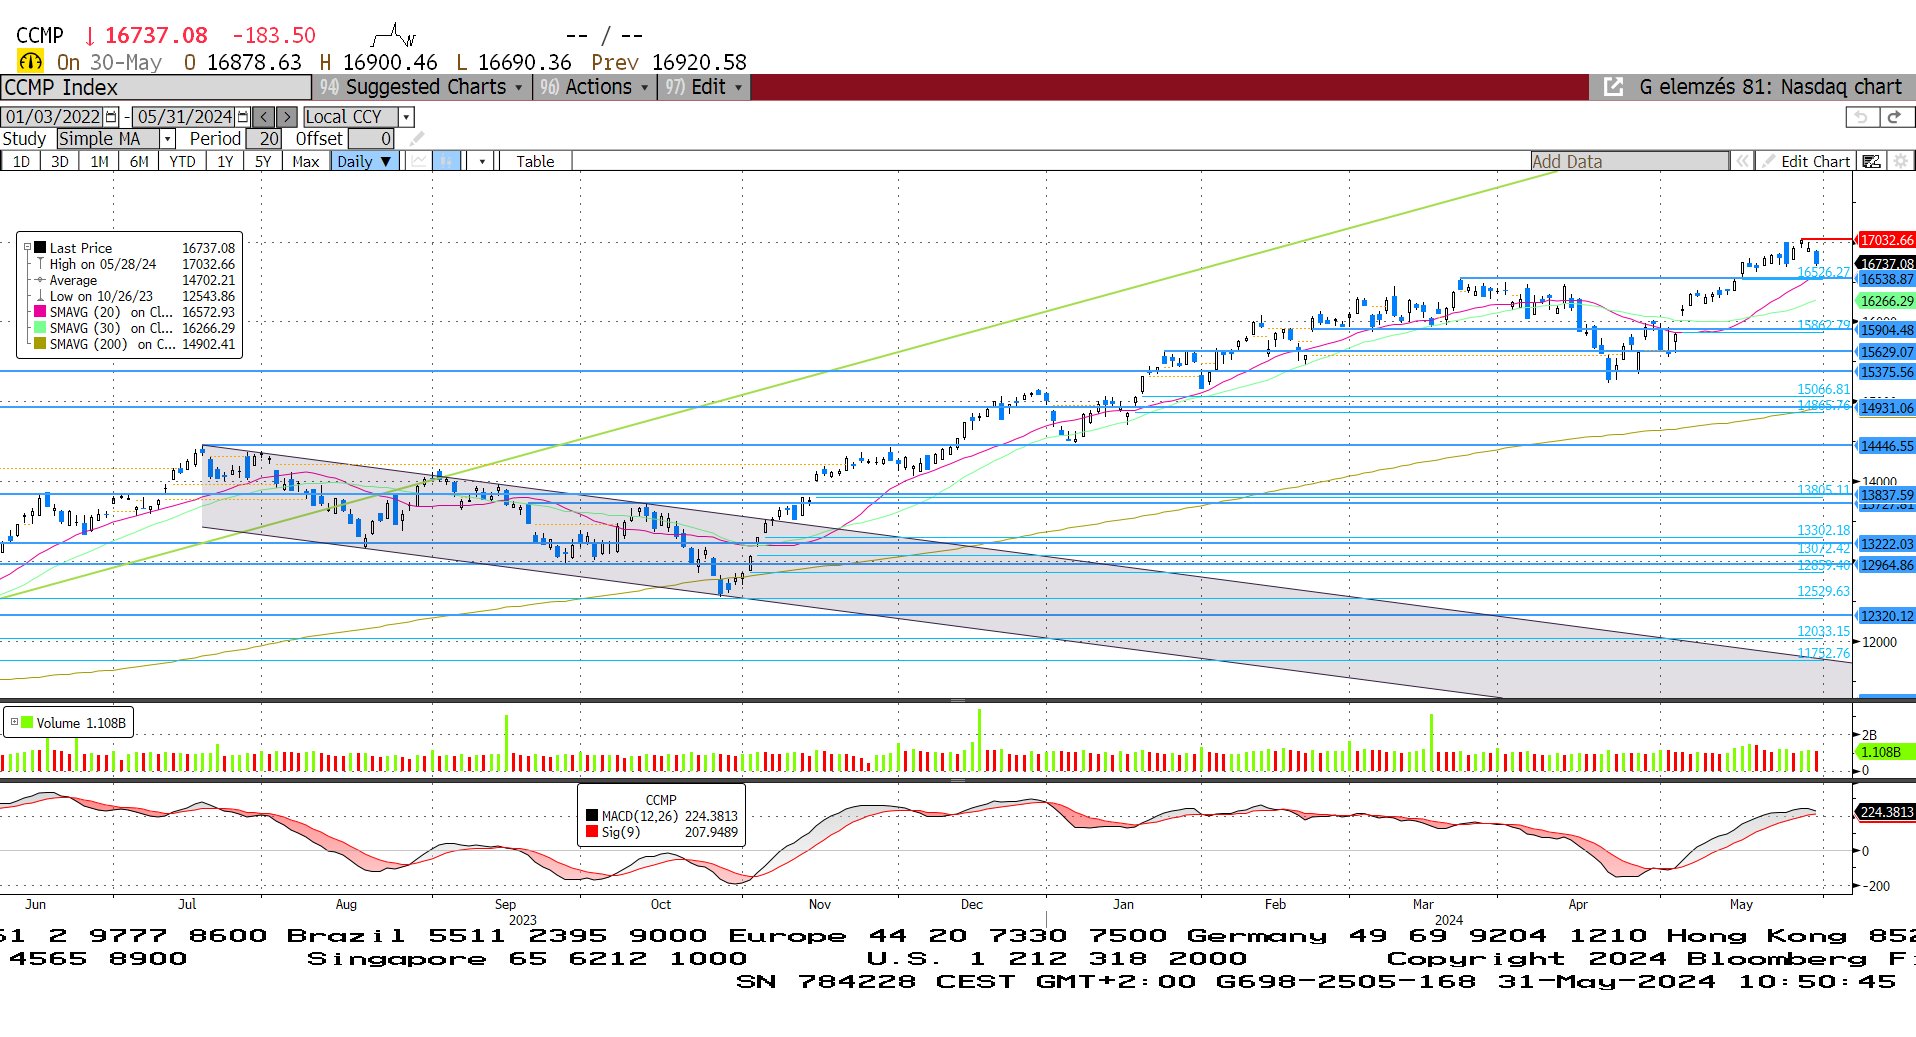The width and height of the screenshot is (1916, 1037).
Task: Click the 16538.87 blue level label
Action: point(1886,279)
